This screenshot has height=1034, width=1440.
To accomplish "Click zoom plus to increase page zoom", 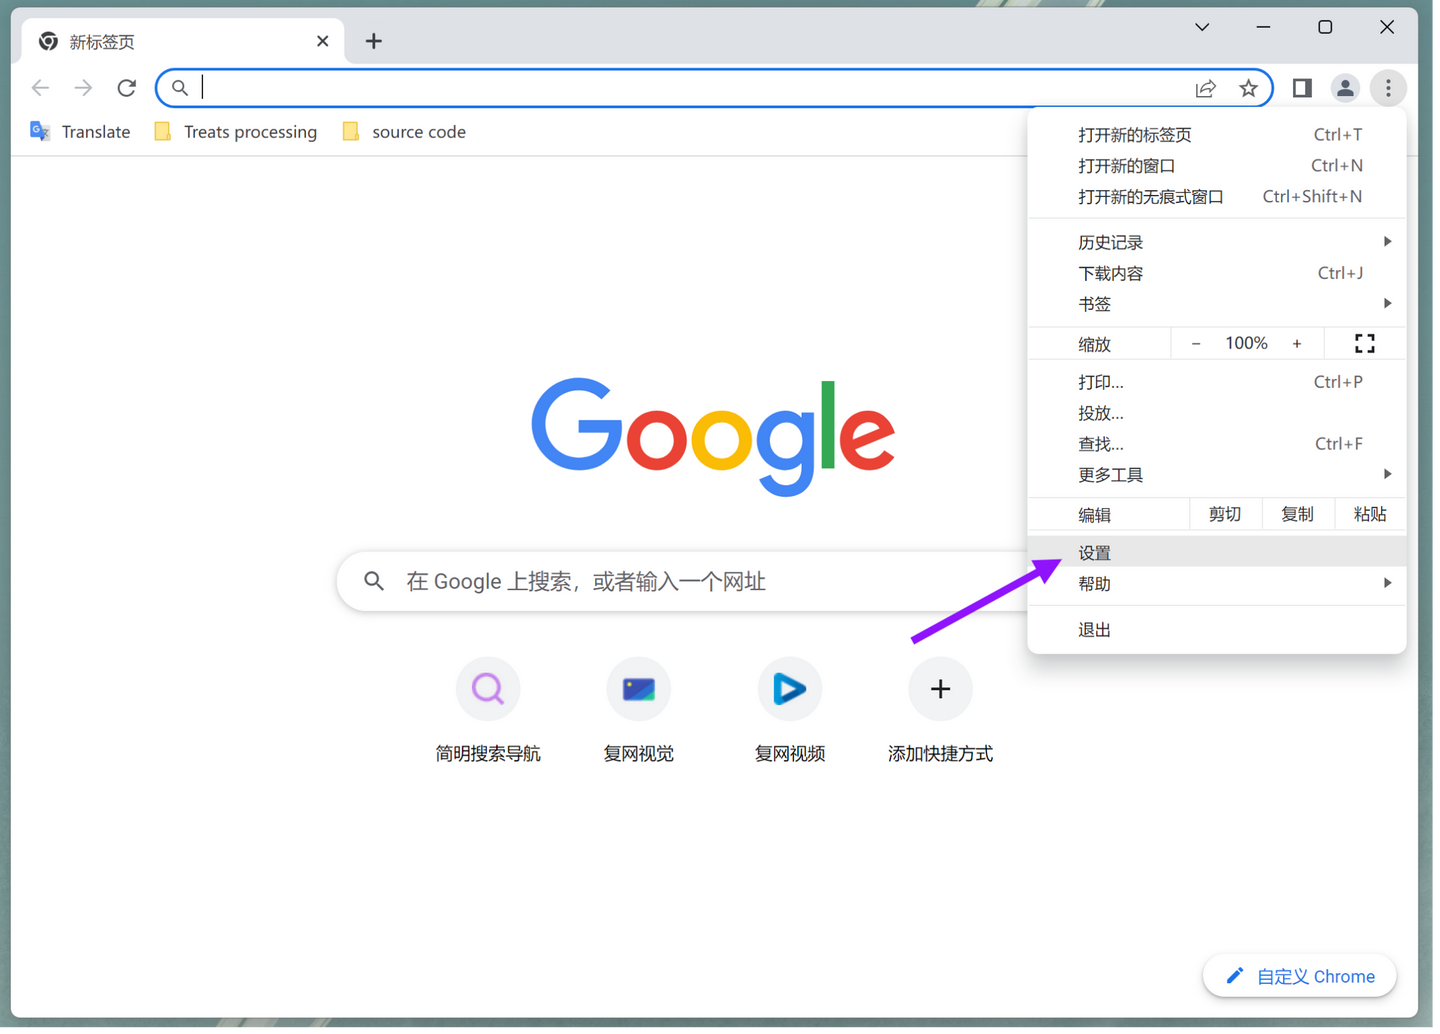I will coord(1297,343).
